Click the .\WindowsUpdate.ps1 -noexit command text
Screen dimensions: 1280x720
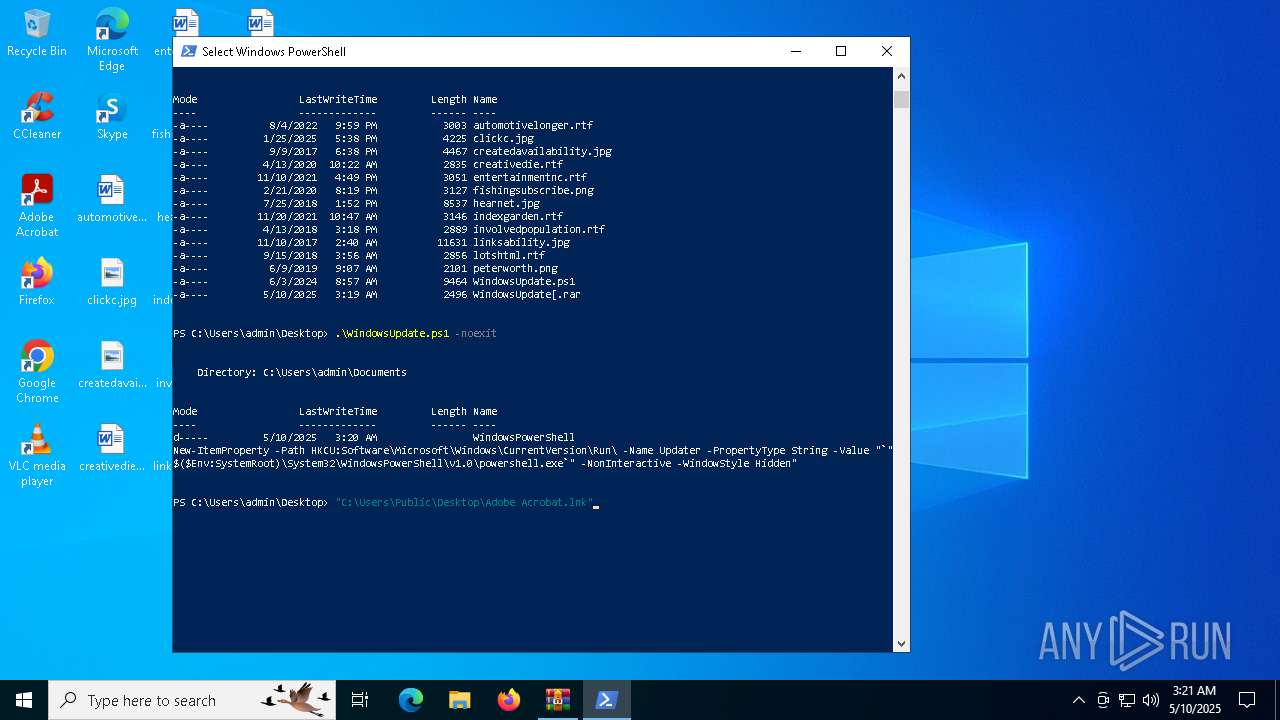click(416, 333)
